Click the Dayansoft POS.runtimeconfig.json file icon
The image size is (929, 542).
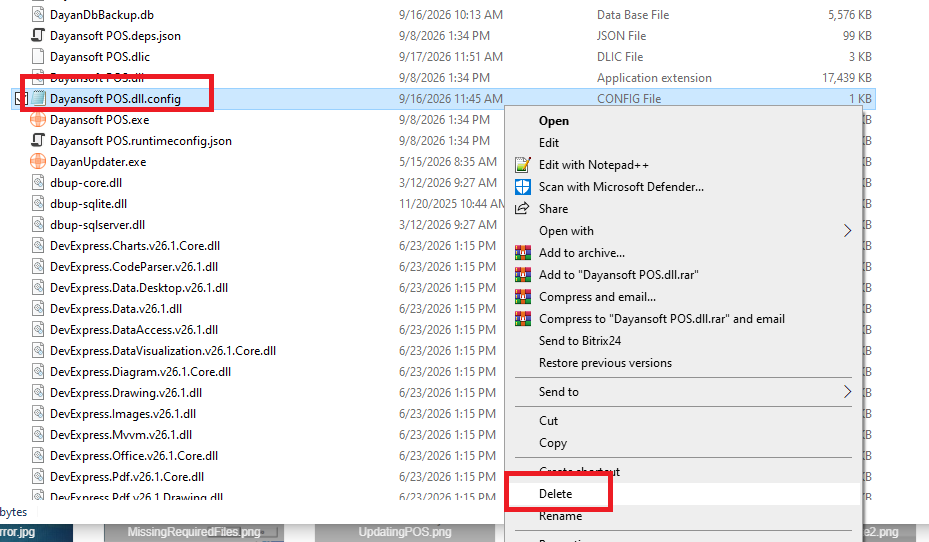coord(38,140)
